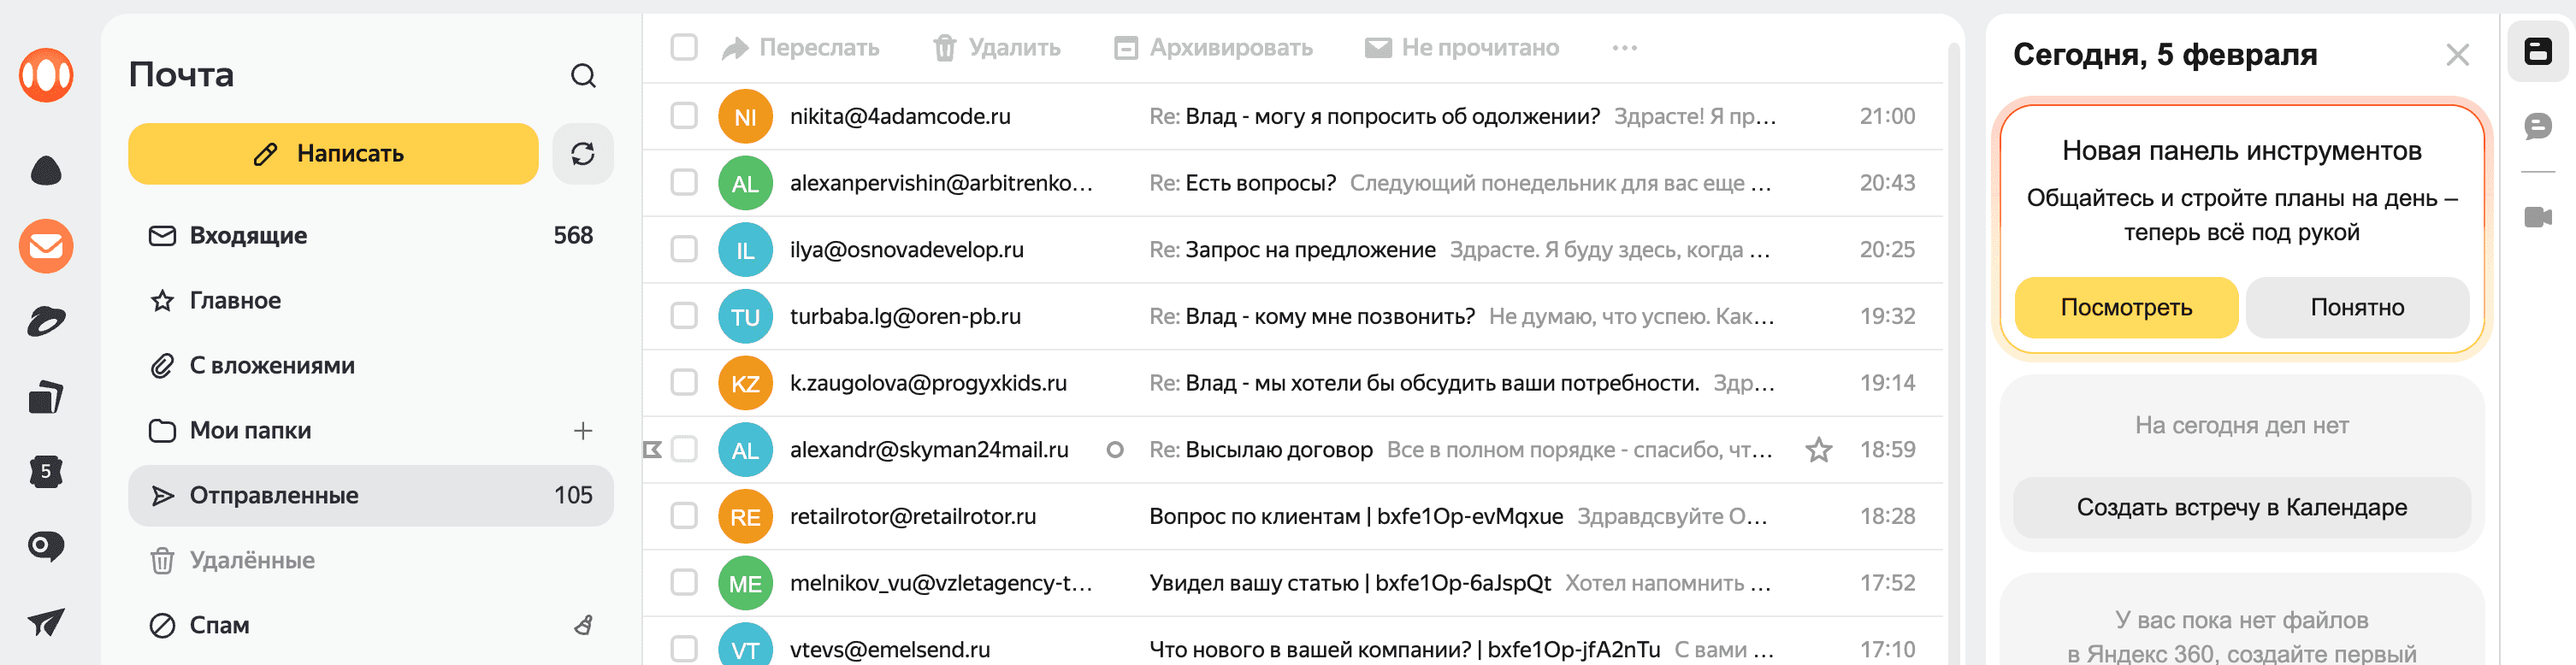Click Архивировать in the mail toolbar

tap(1214, 48)
